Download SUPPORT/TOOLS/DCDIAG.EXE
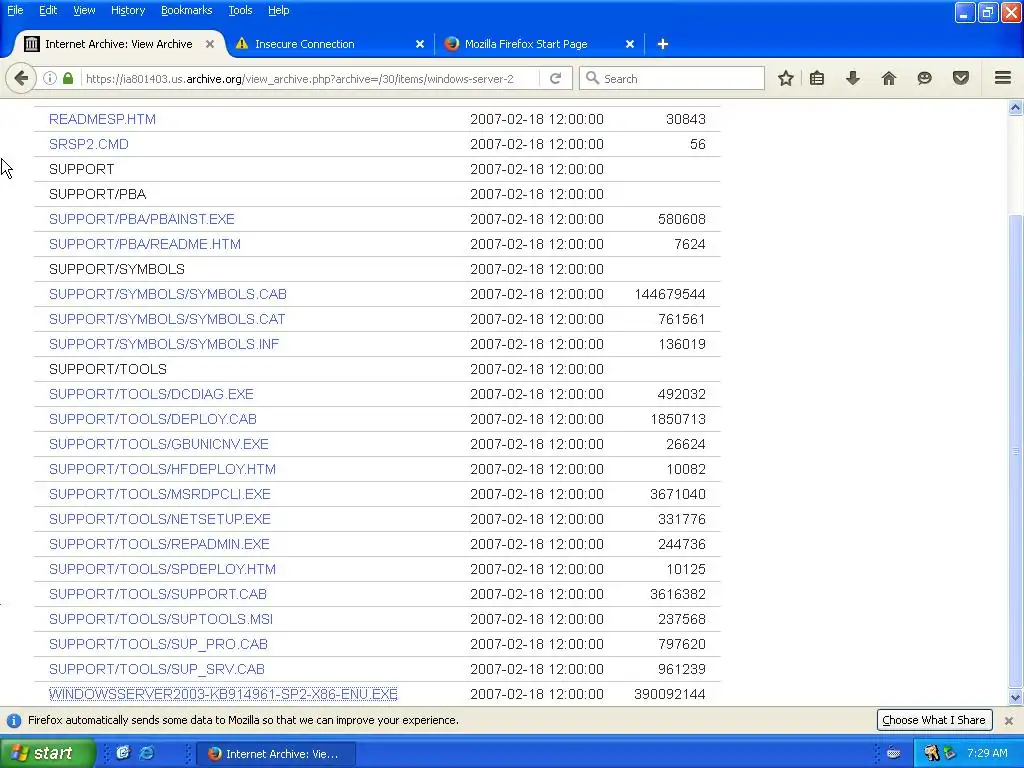Screen dimensions: 1024x768 pos(151,394)
